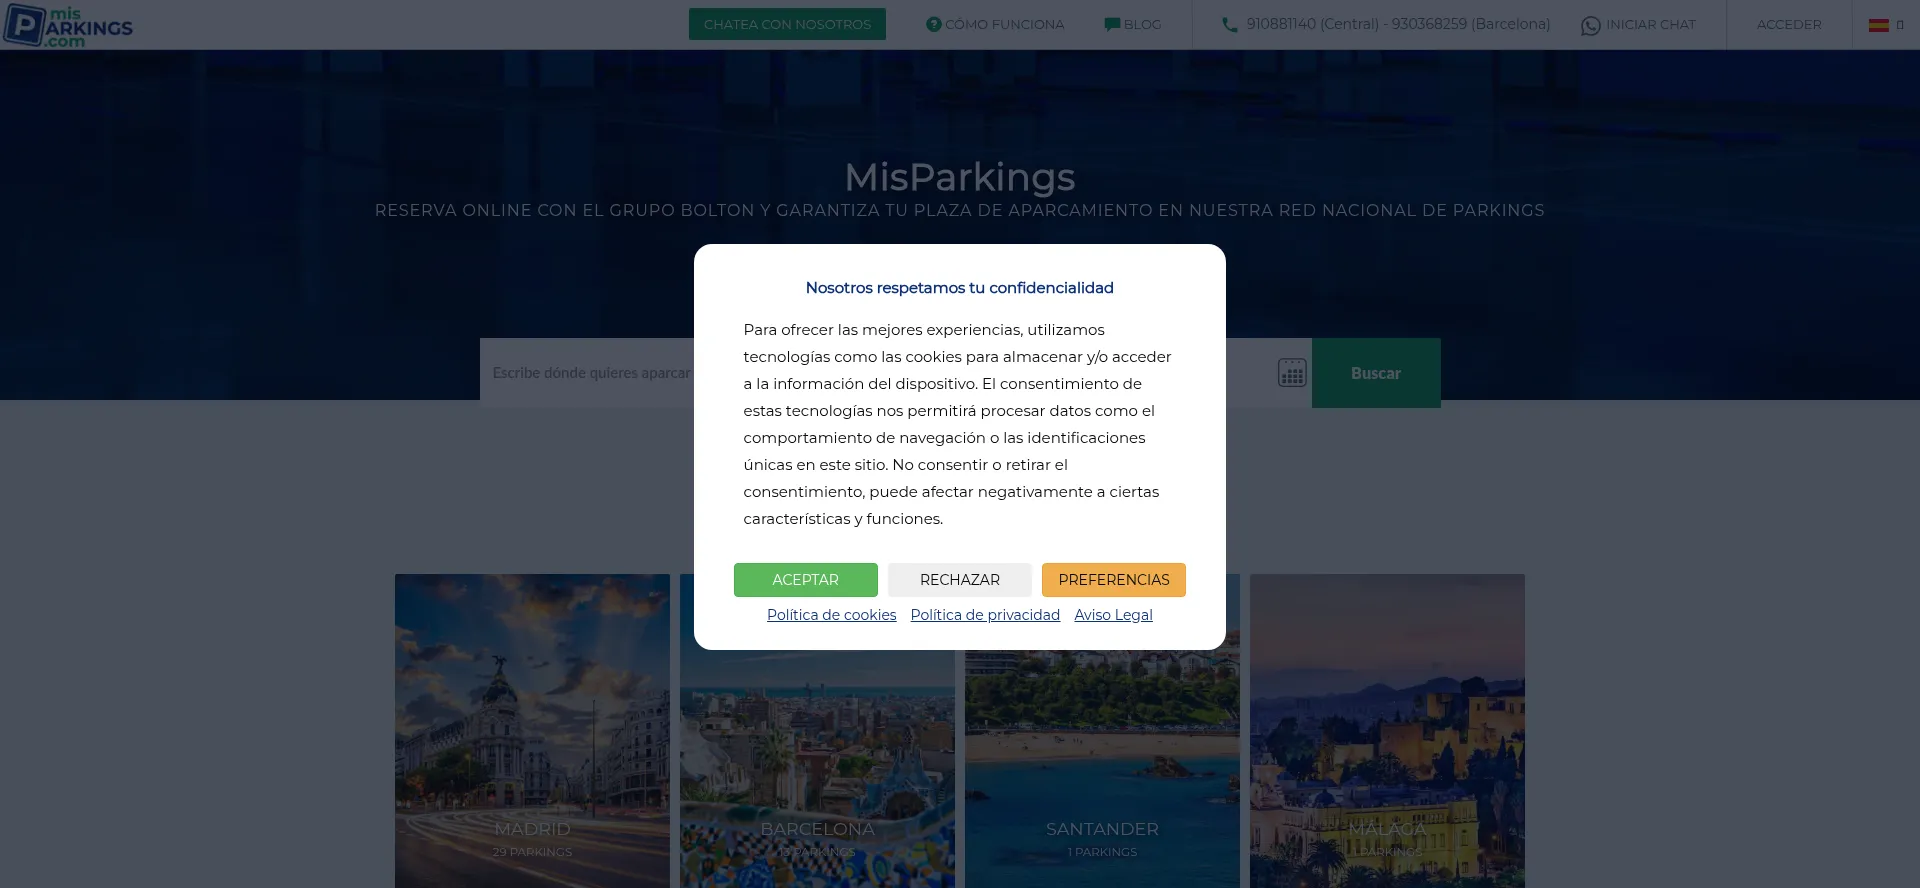Open the BLOG menu item
The height and width of the screenshot is (888, 1920).
coord(1133,24)
